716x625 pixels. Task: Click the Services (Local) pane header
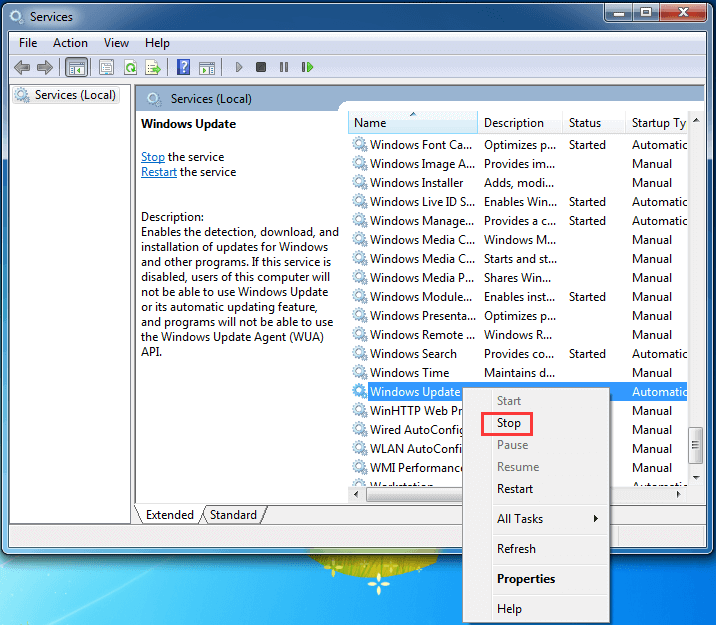[x=211, y=99]
